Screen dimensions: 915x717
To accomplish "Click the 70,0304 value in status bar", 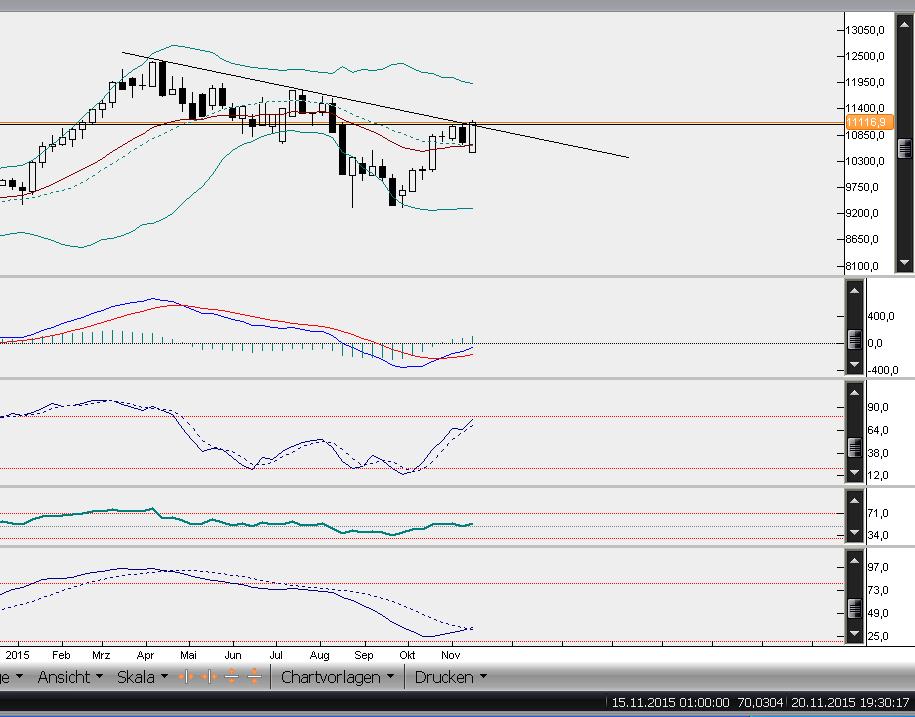I will [x=760, y=702].
